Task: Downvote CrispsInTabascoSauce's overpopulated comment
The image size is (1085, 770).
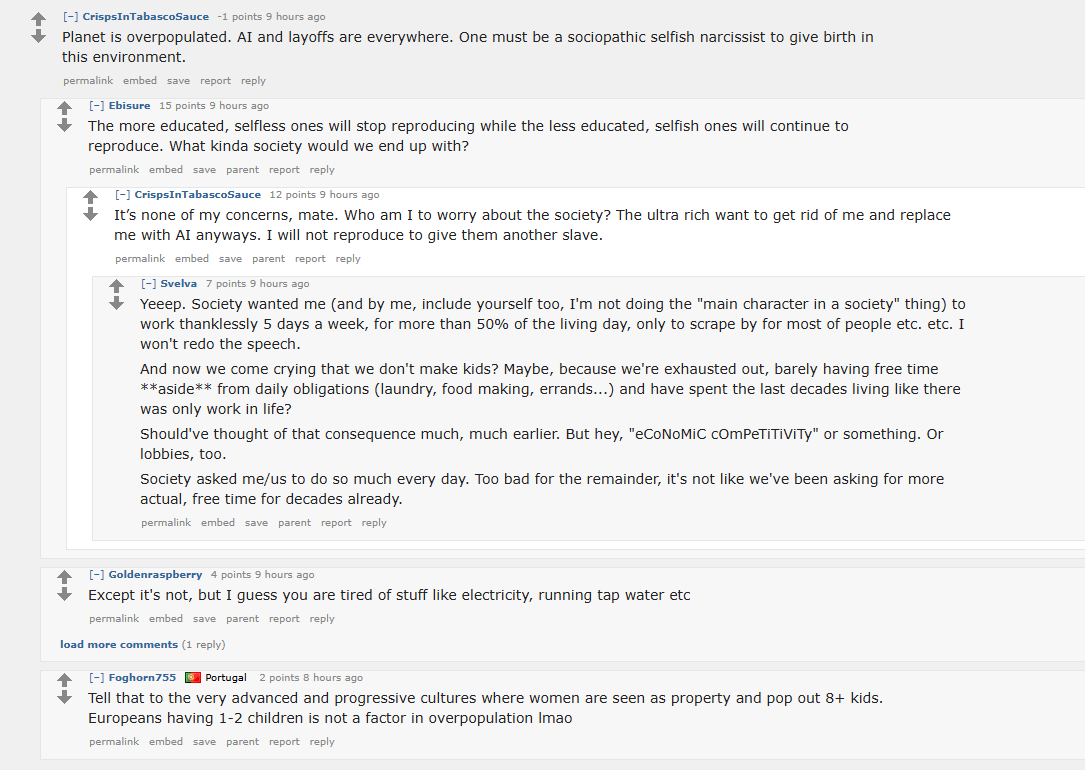Action: pyautogui.click(x=39, y=36)
